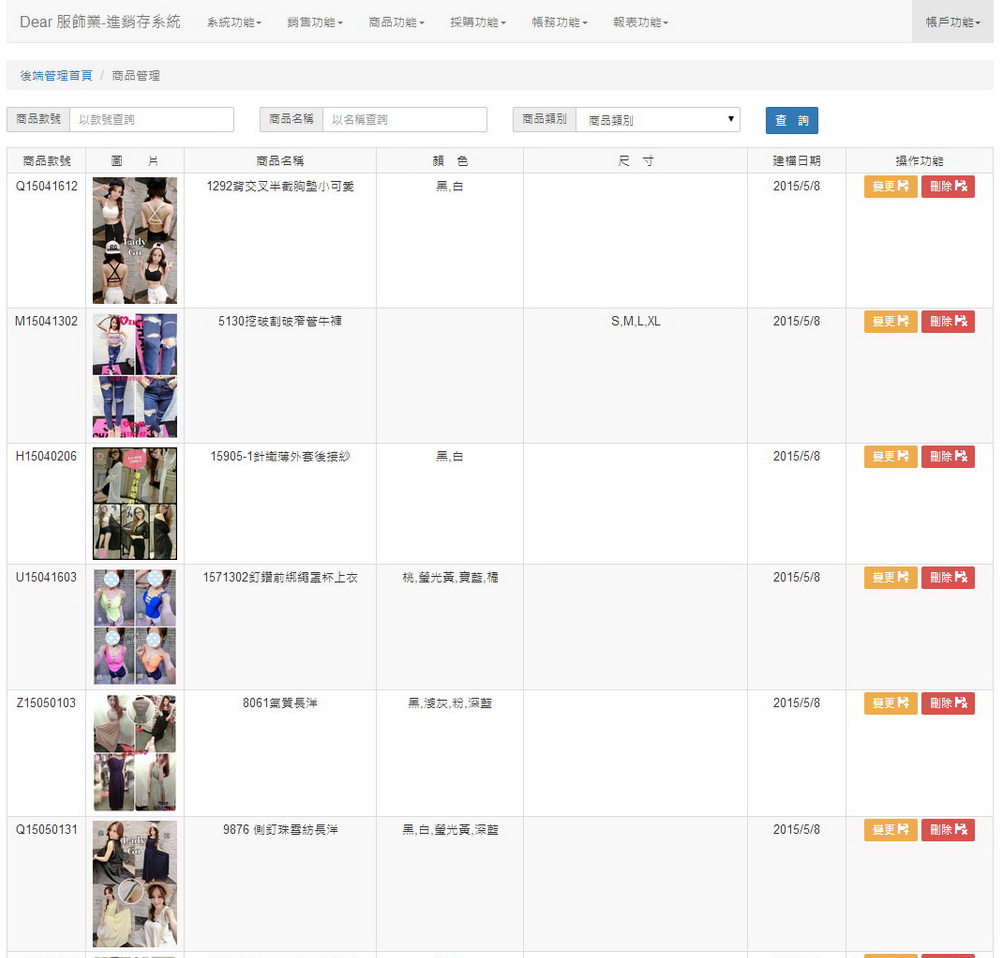Image resolution: width=1000 pixels, height=958 pixels.
Task: Click the blue 查詢 search button
Action: pyautogui.click(x=791, y=120)
